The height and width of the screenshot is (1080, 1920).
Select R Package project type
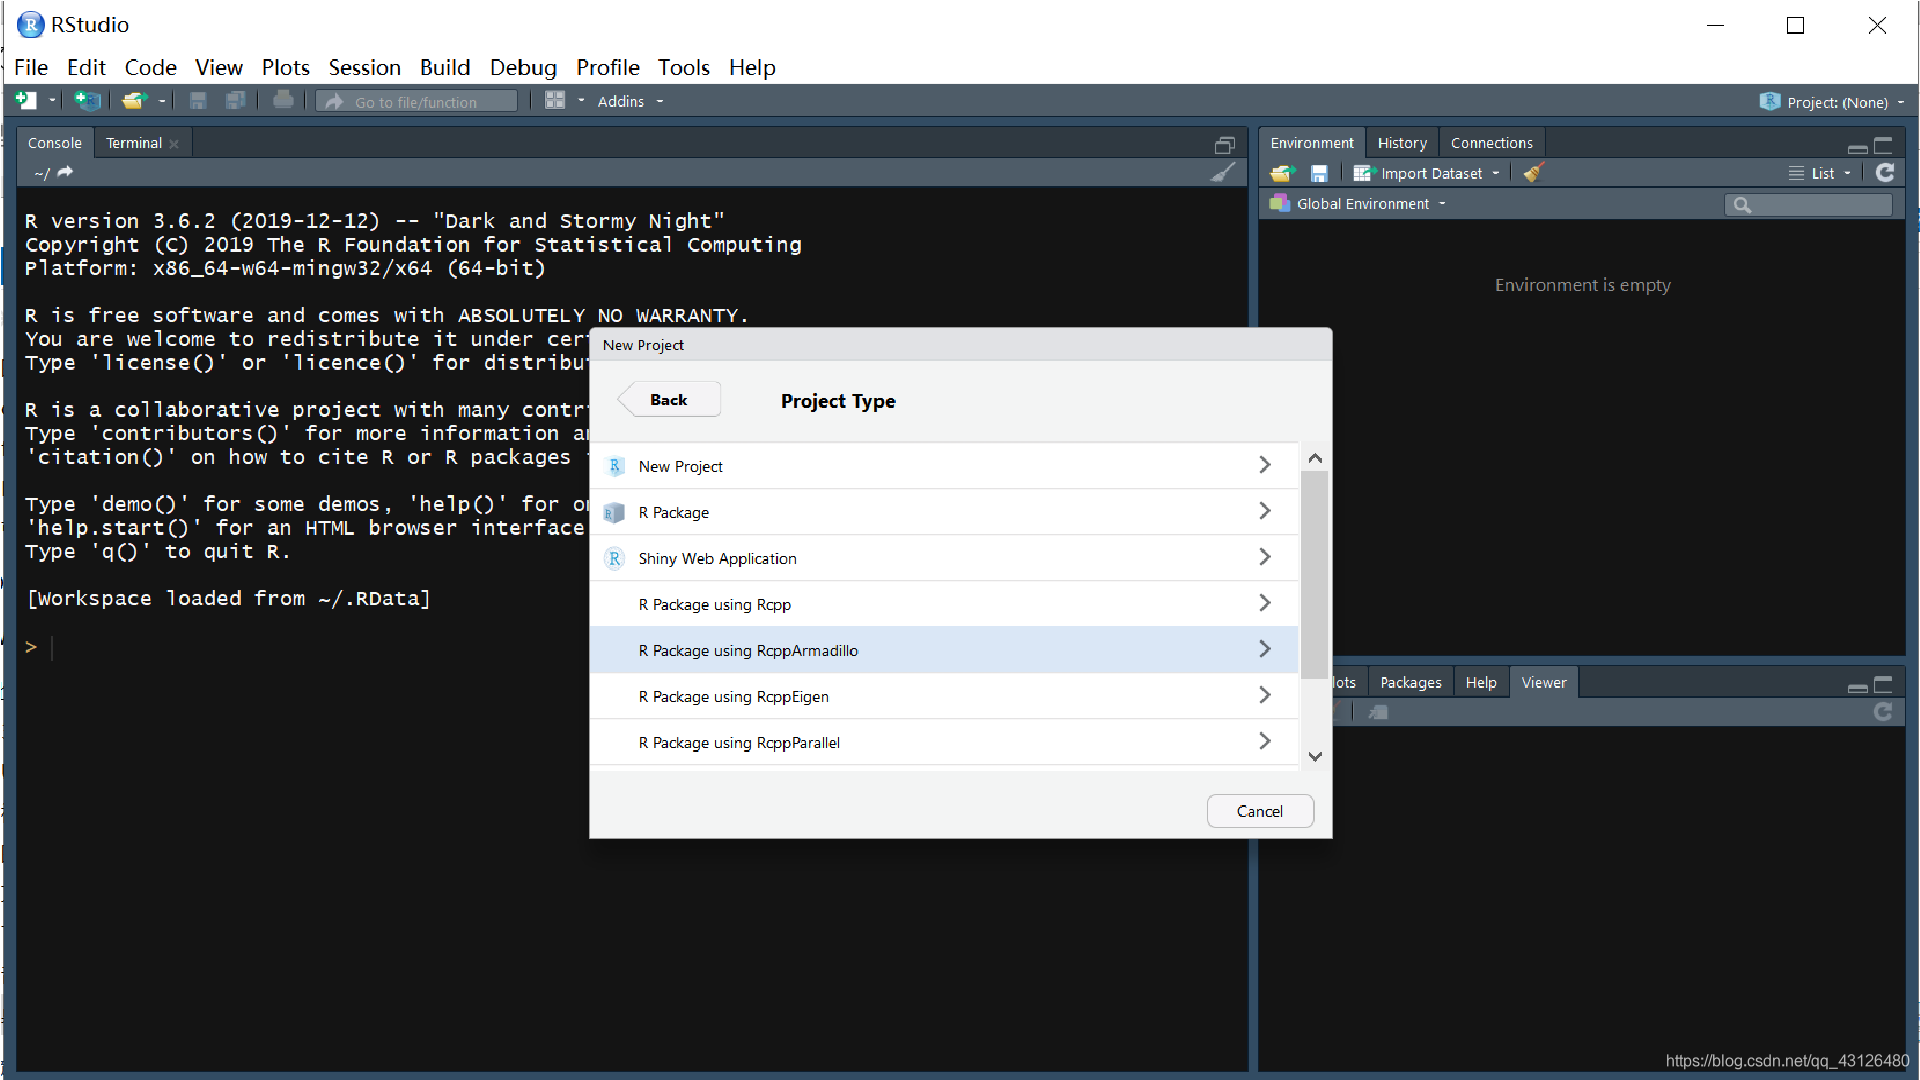click(x=944, y=512)
